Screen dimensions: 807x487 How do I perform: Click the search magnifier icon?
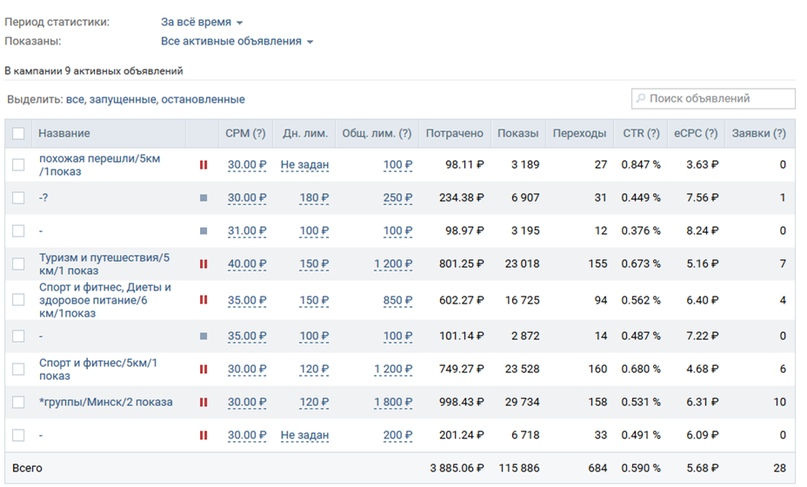click(x=640, y=99)
